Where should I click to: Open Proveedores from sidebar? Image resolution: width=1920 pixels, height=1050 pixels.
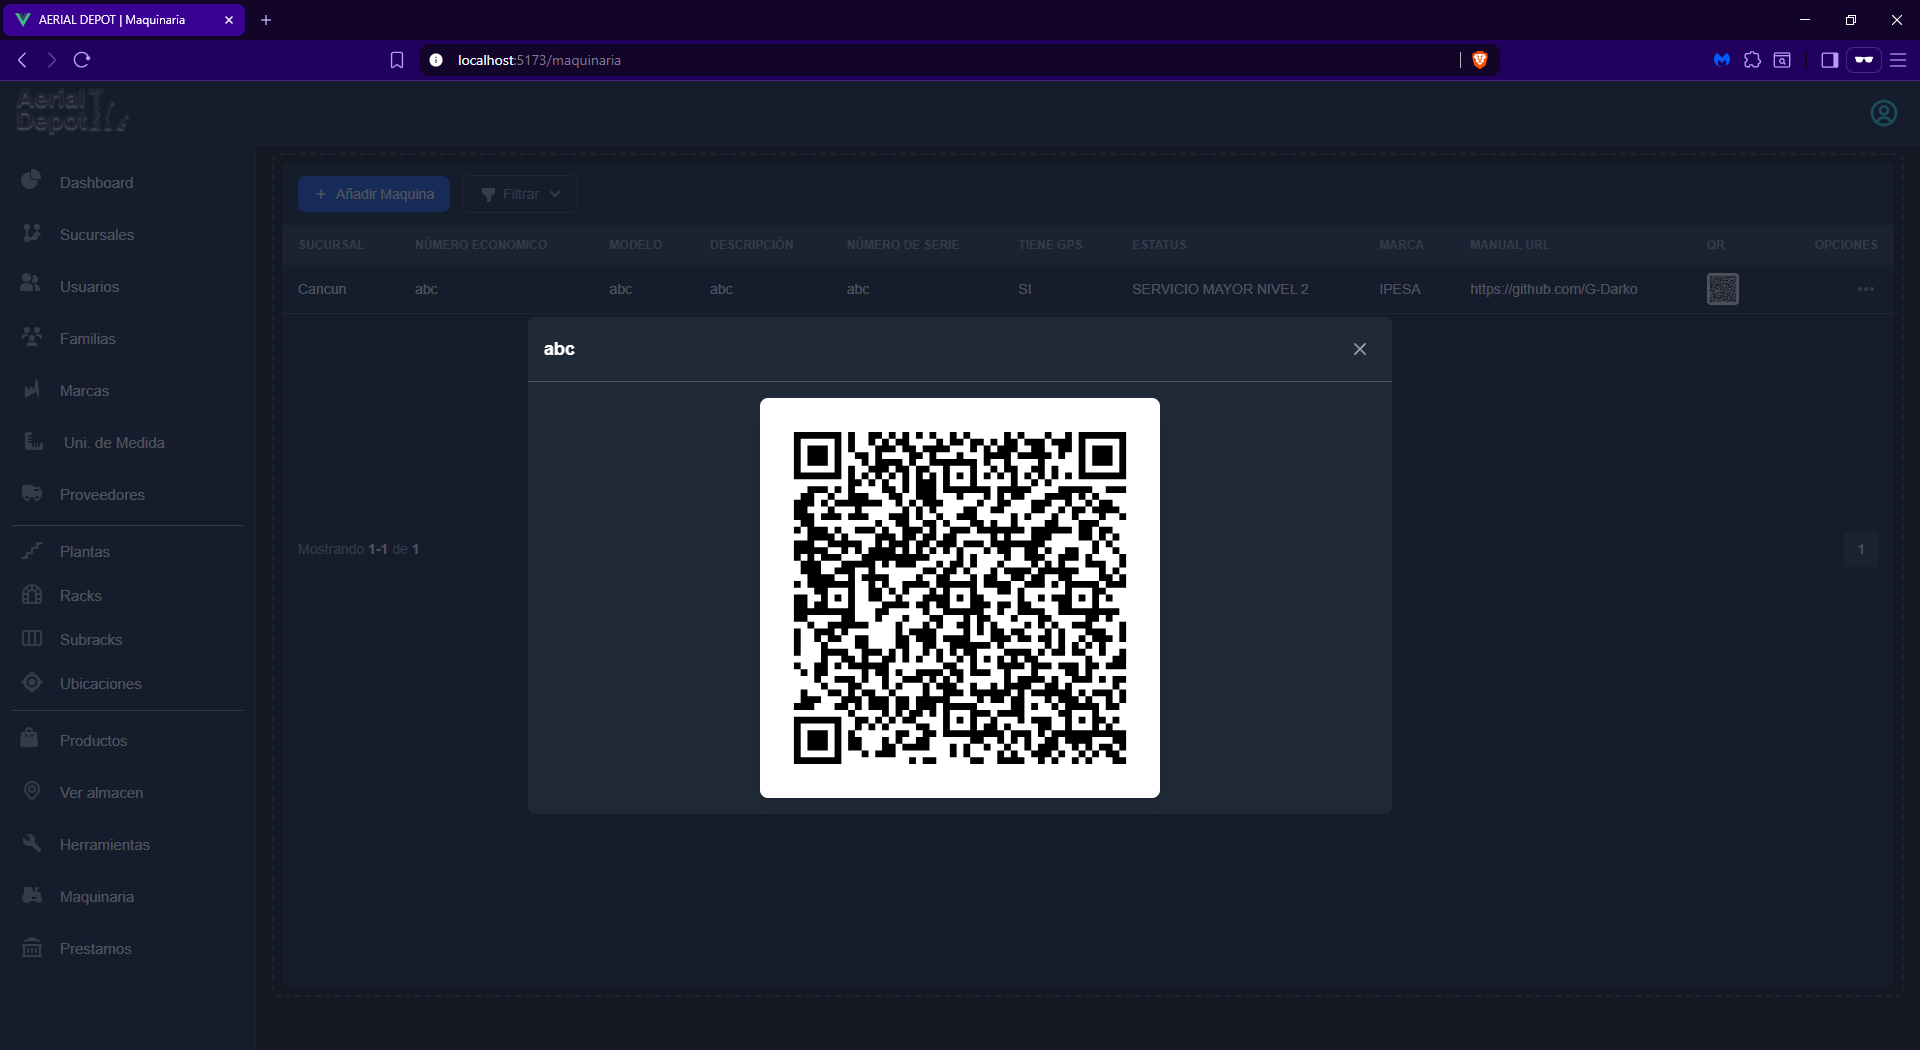(102, 495)
